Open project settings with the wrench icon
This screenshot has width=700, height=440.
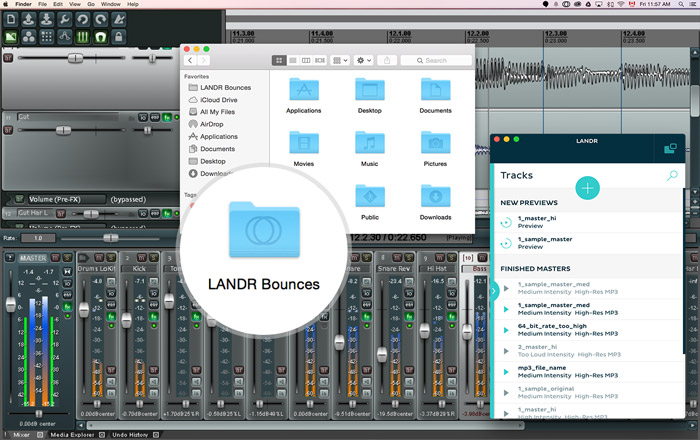click(x=64, y=19)
